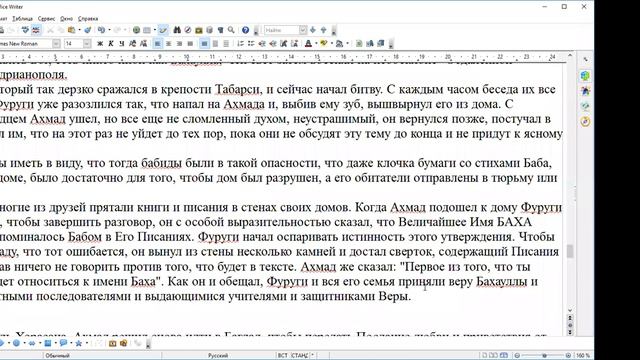Screen dimensions: 640x360
Task: Click the 160% zoom level indicator
Action: click(583, 356)
